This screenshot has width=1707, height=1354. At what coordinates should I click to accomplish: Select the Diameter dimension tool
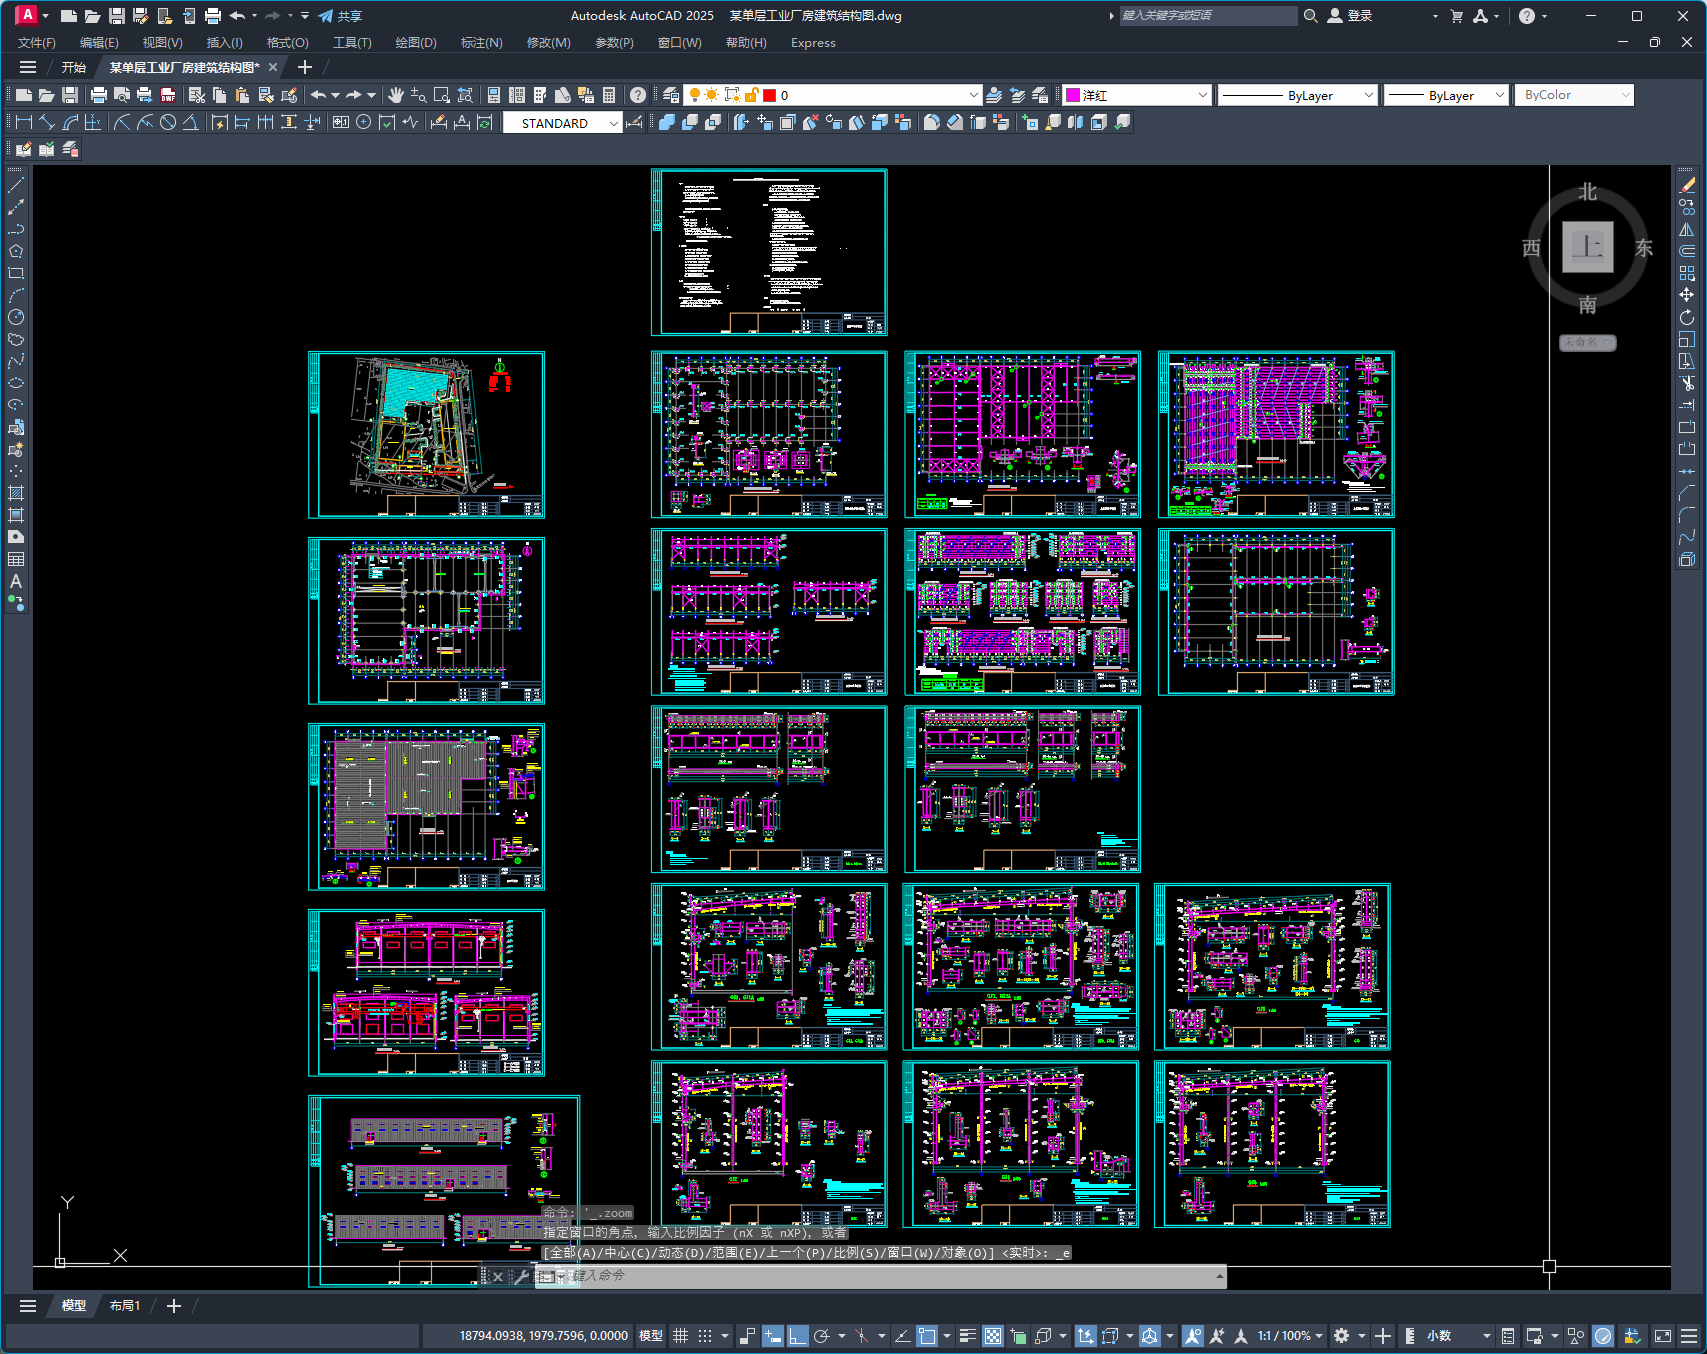[x=168, y=122]
